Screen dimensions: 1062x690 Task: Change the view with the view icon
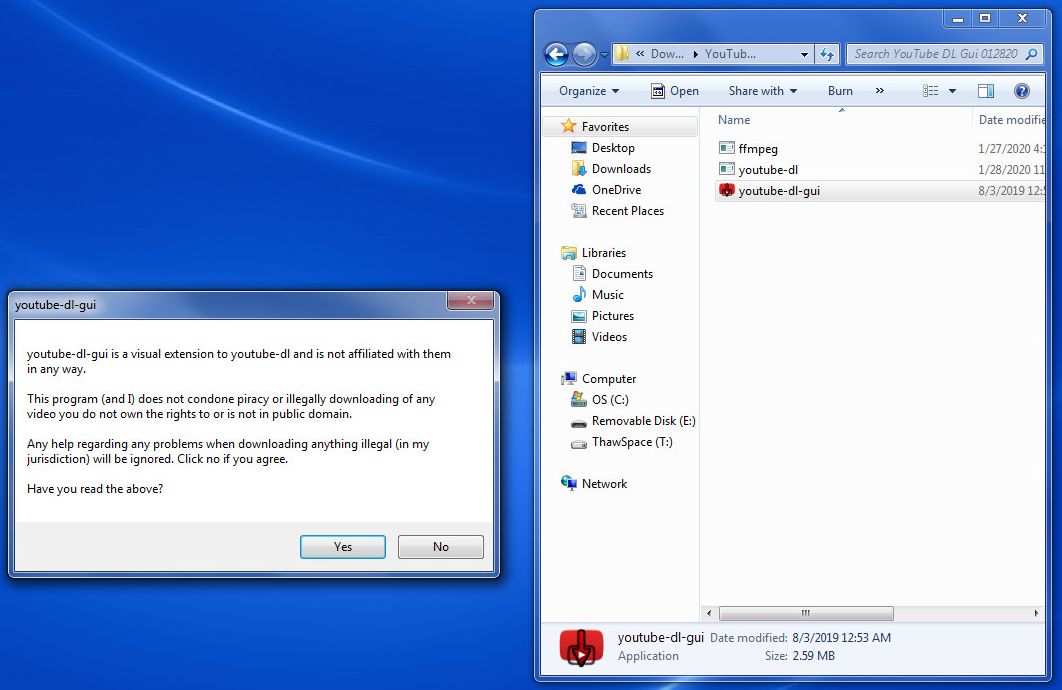pos(931,91)
